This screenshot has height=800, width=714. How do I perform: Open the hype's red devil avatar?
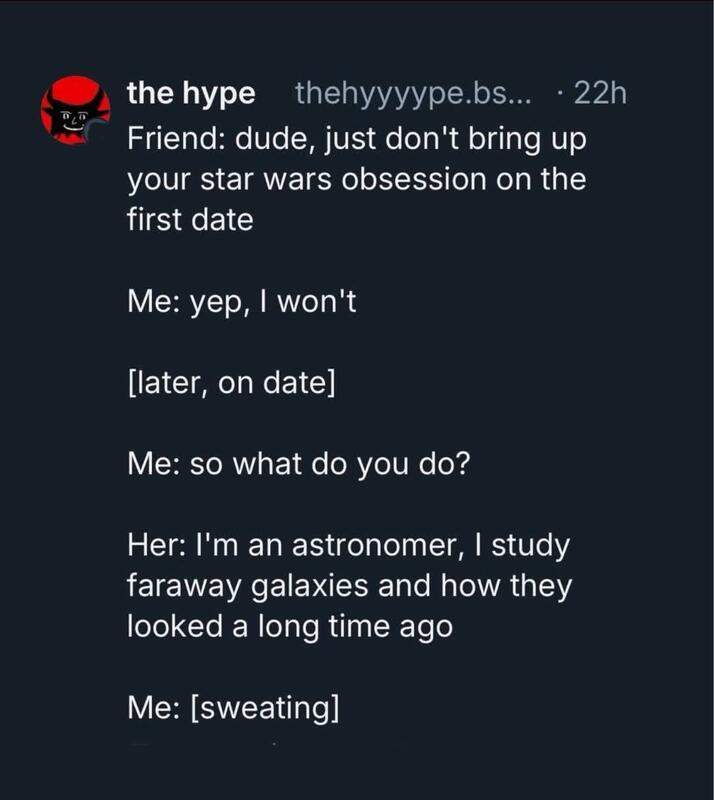click(x=76, y=110)
